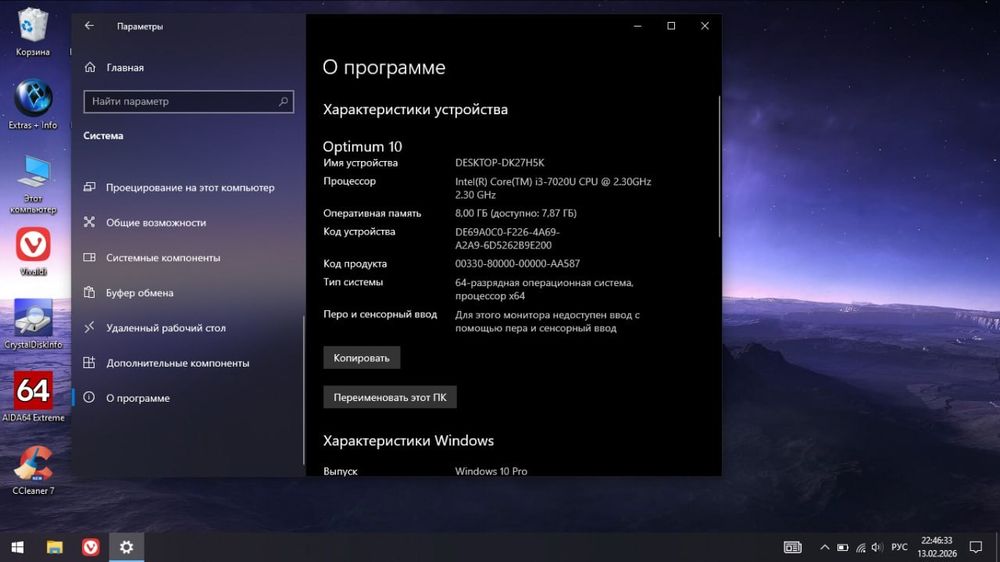Image resolution: width=1000 pixels, height=562 pixels.
Task: Click Характеристики Windows heading
Action: (x=408, y=441)
